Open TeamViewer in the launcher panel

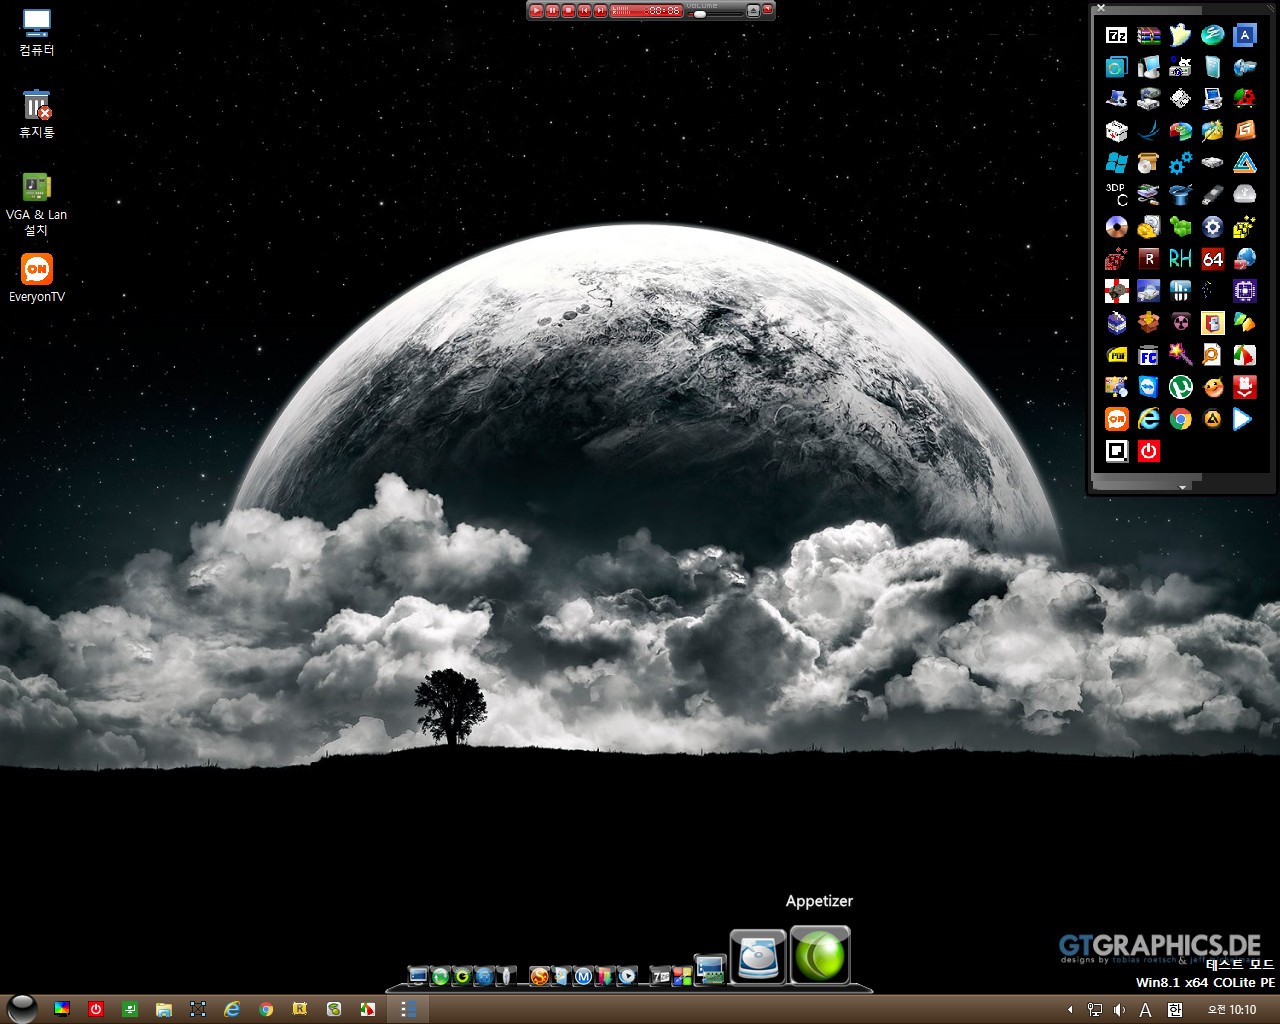coord(1149,387)
